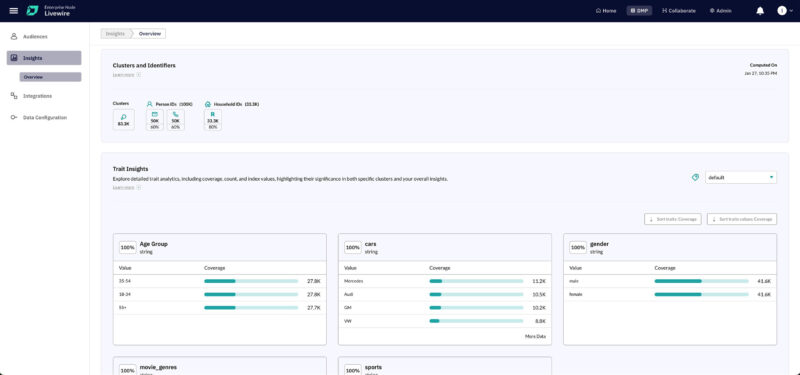Viewport: 800px width, 375px height.
Task: Open the Collaborate tab
Action: [x=678, y=11]
